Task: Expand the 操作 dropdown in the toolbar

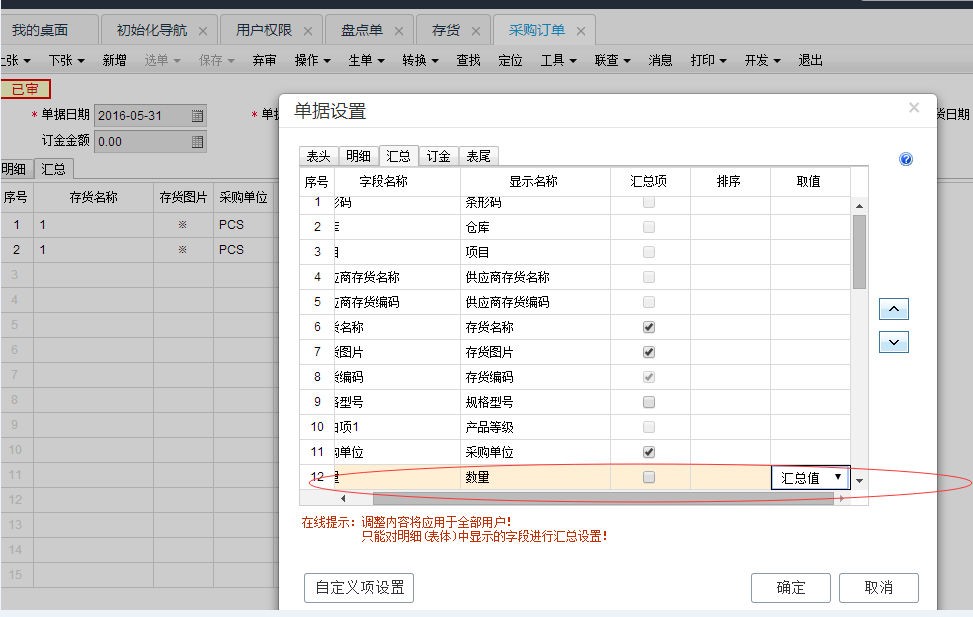Action: pyautogui.click(x=311, y=60)
